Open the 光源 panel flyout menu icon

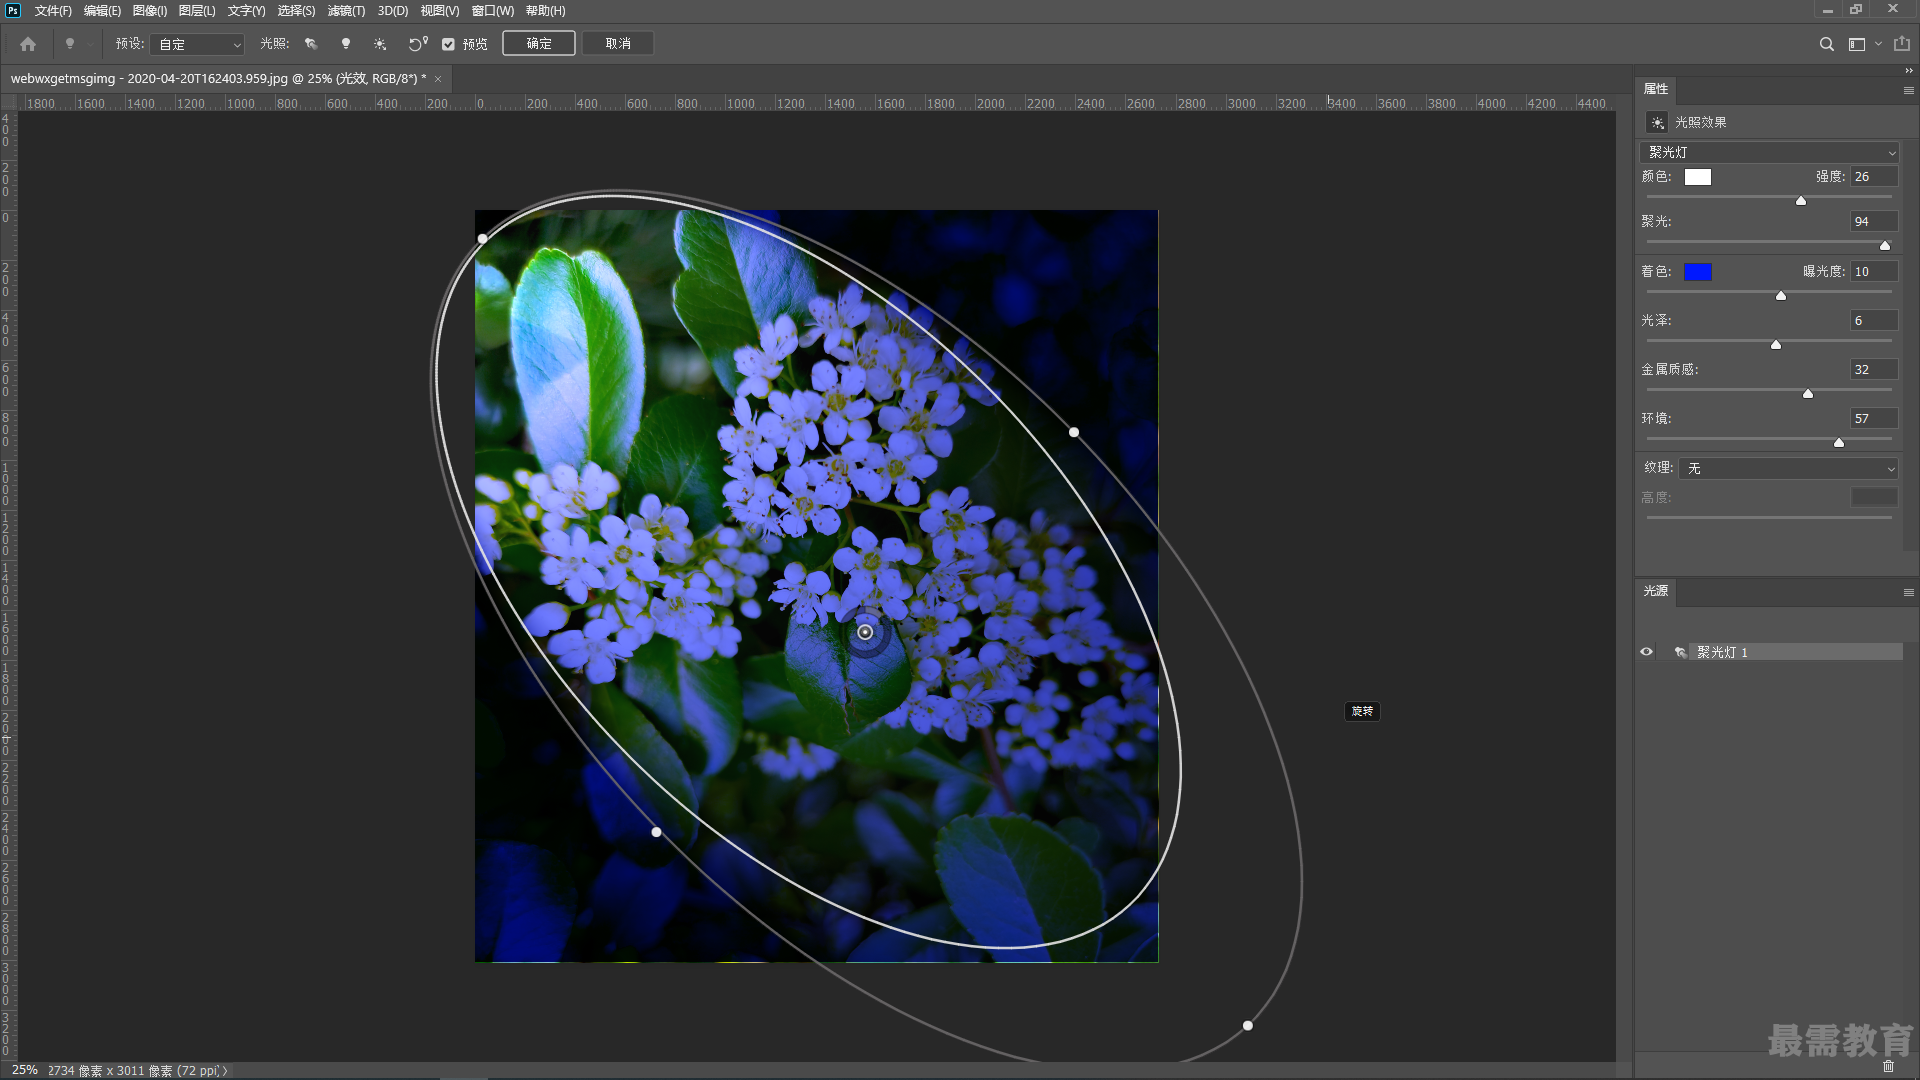(1908, 593)
